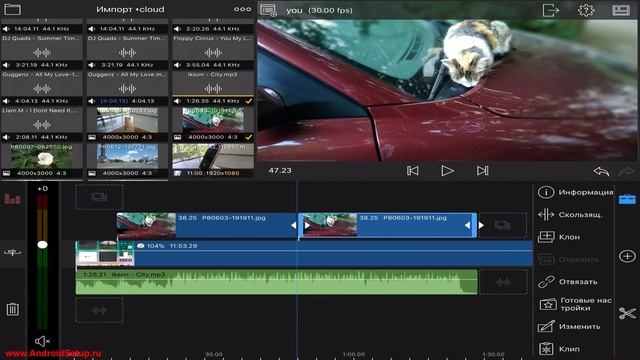Select the highlighted P80603-191911.jpg timeline clip
The height and width of the screenshot is (360, 640).
point(387,225)
